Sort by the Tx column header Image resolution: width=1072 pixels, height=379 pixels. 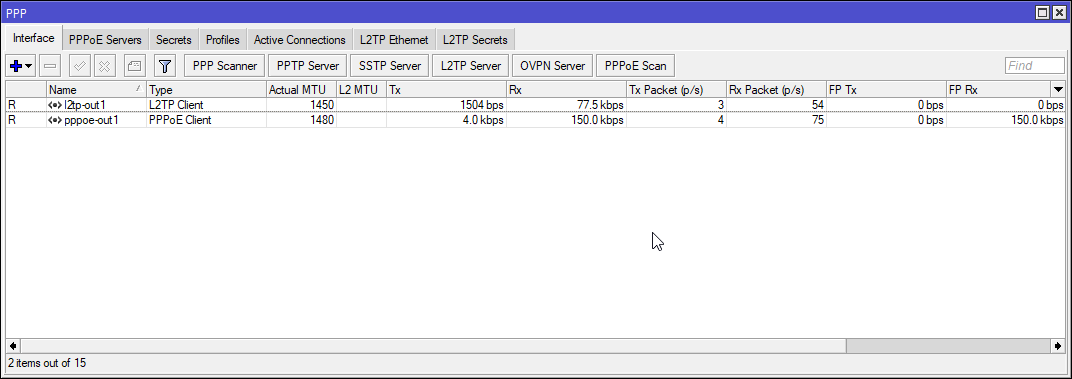(446, 90)
